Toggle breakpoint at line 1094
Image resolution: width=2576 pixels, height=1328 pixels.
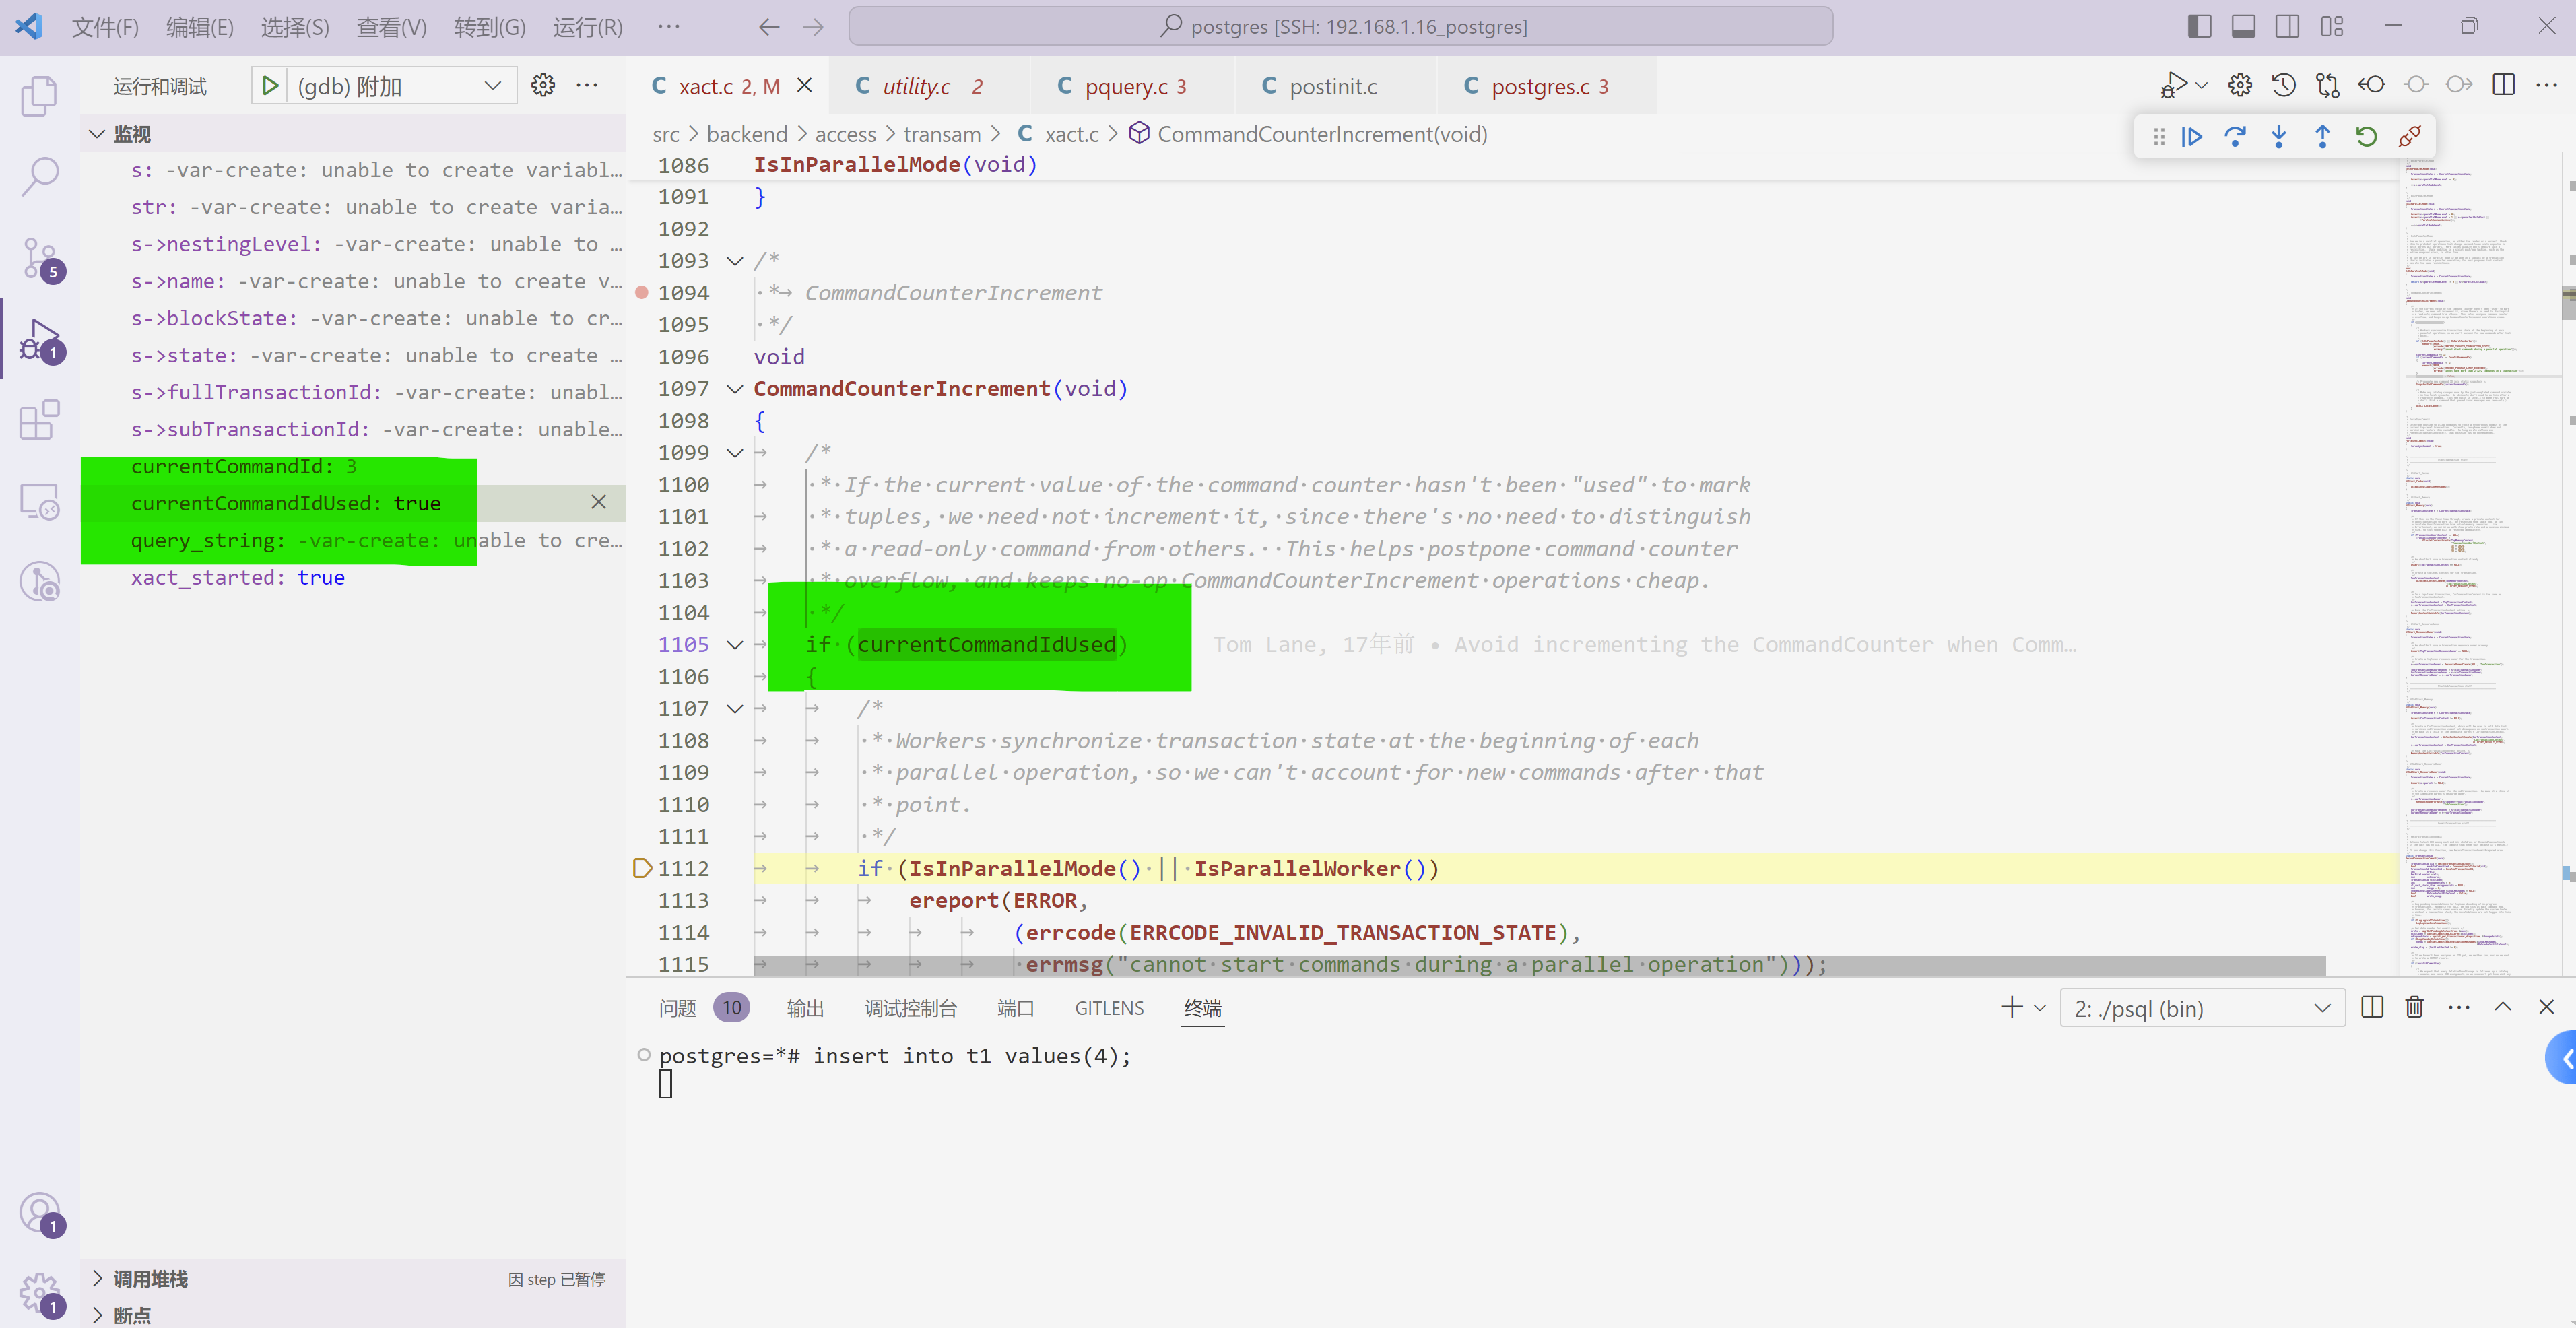pos(642,293)
